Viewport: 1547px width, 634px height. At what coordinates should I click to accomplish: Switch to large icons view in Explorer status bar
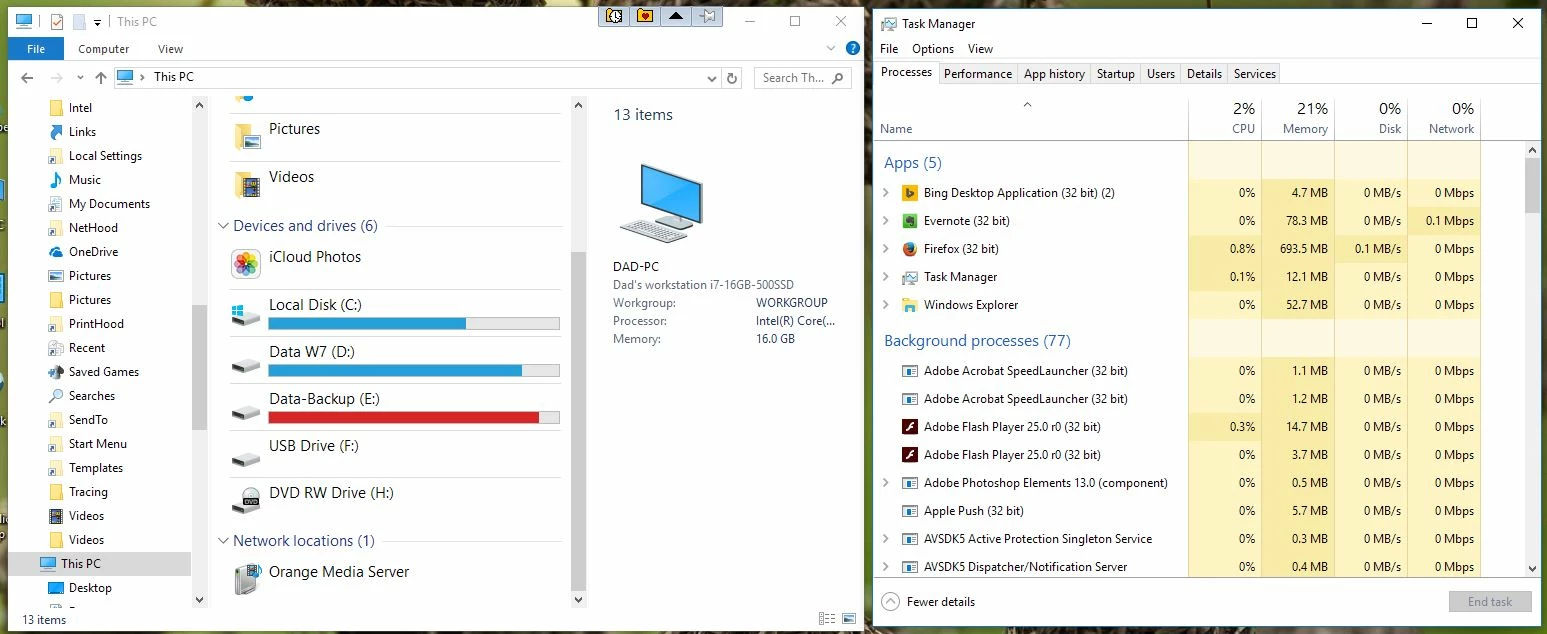[849, 619]
